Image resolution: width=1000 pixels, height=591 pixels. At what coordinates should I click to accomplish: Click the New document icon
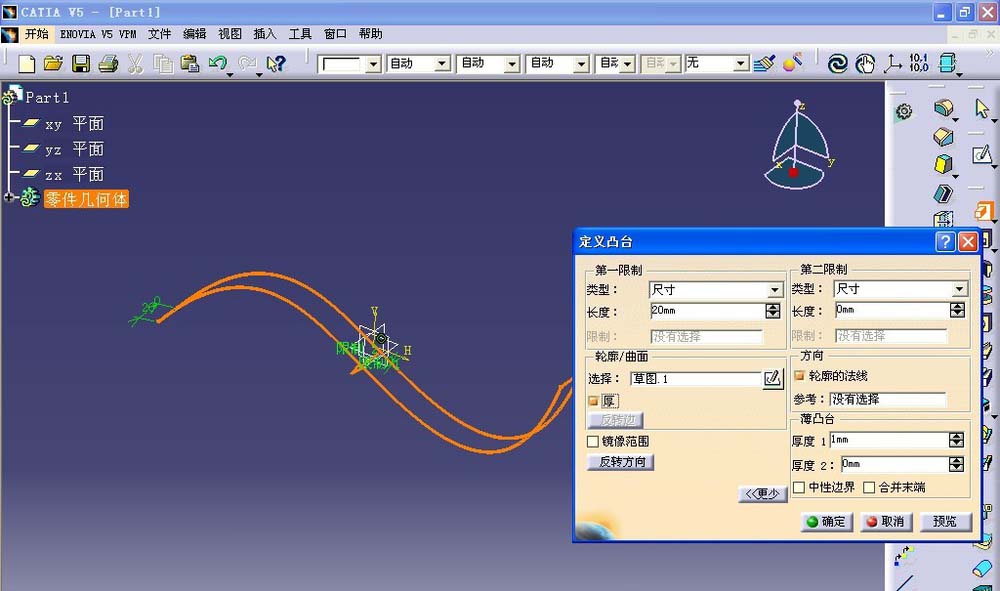[27, 63]
